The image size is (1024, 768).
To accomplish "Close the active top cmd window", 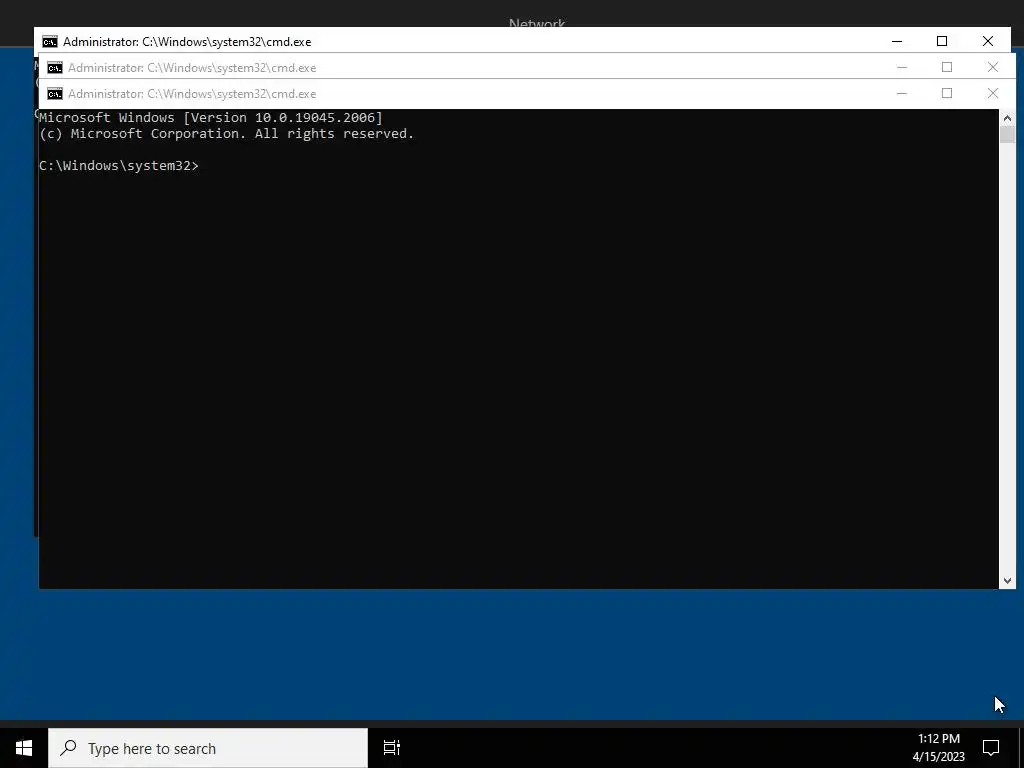I will pos(987,41).
